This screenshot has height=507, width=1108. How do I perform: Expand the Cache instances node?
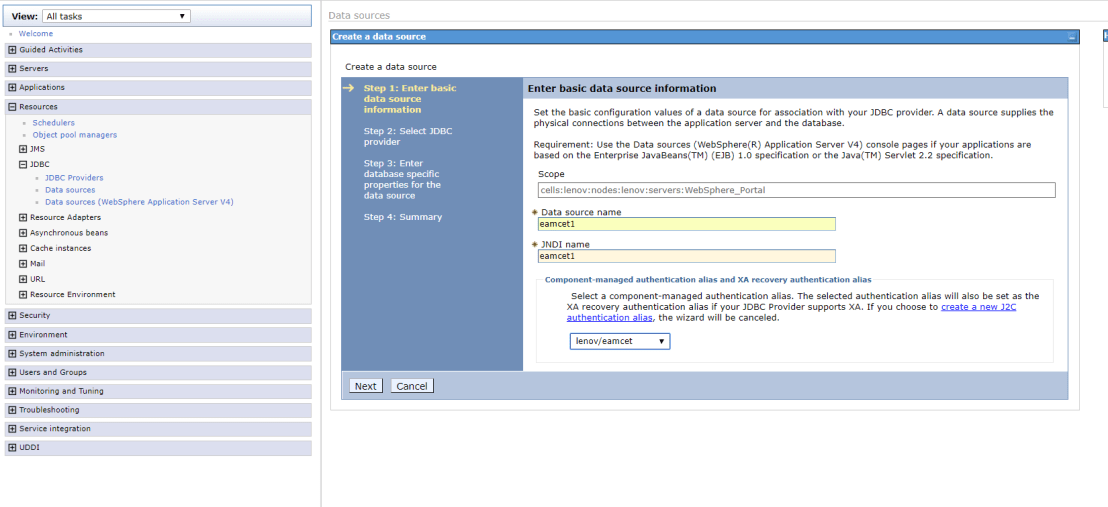pyautogui.click(x=23, y=248)
